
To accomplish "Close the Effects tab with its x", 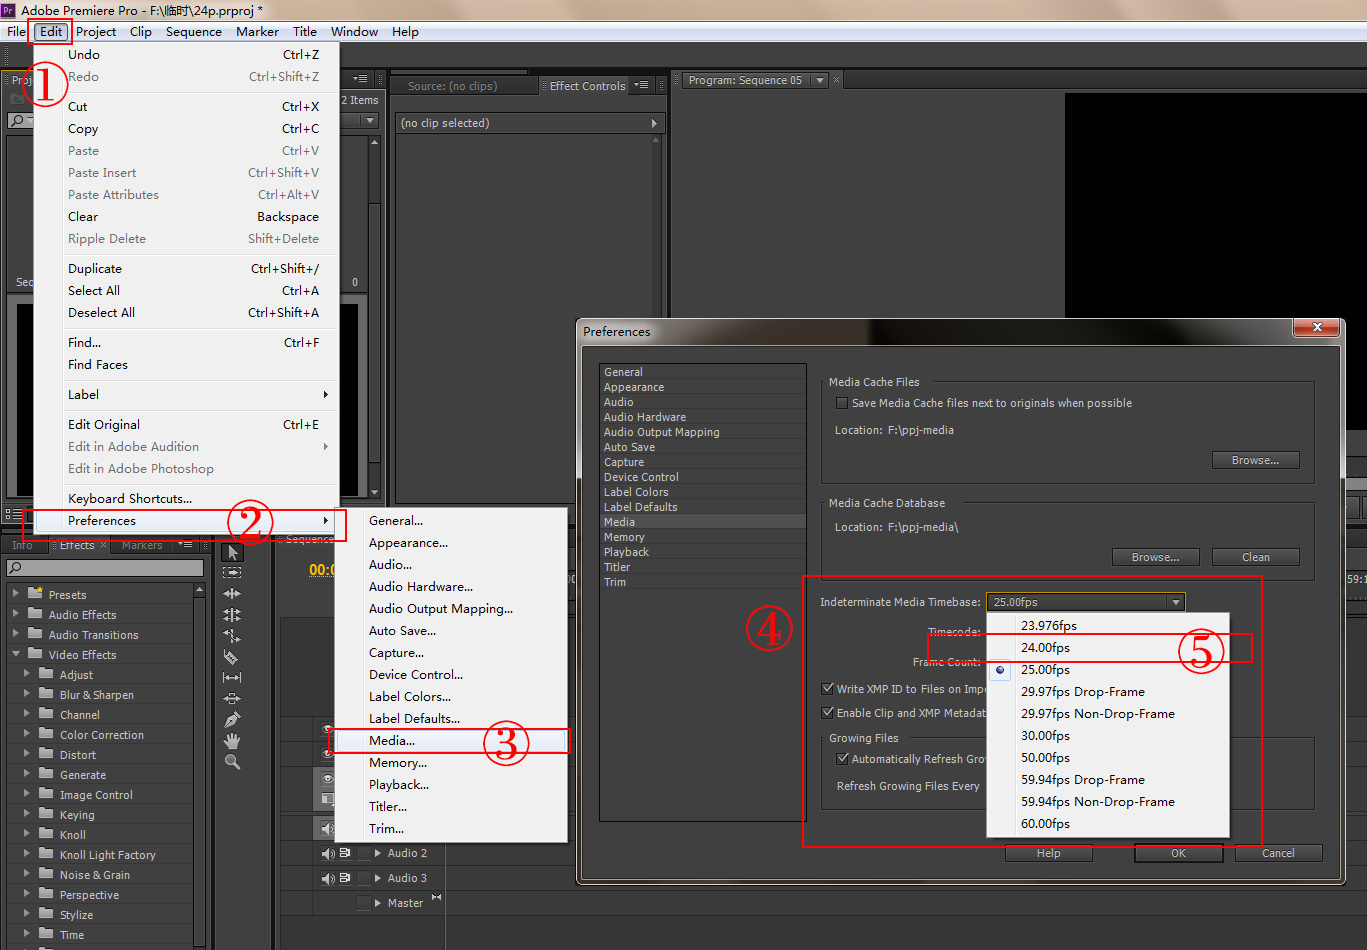I will [x=105, y=545].
